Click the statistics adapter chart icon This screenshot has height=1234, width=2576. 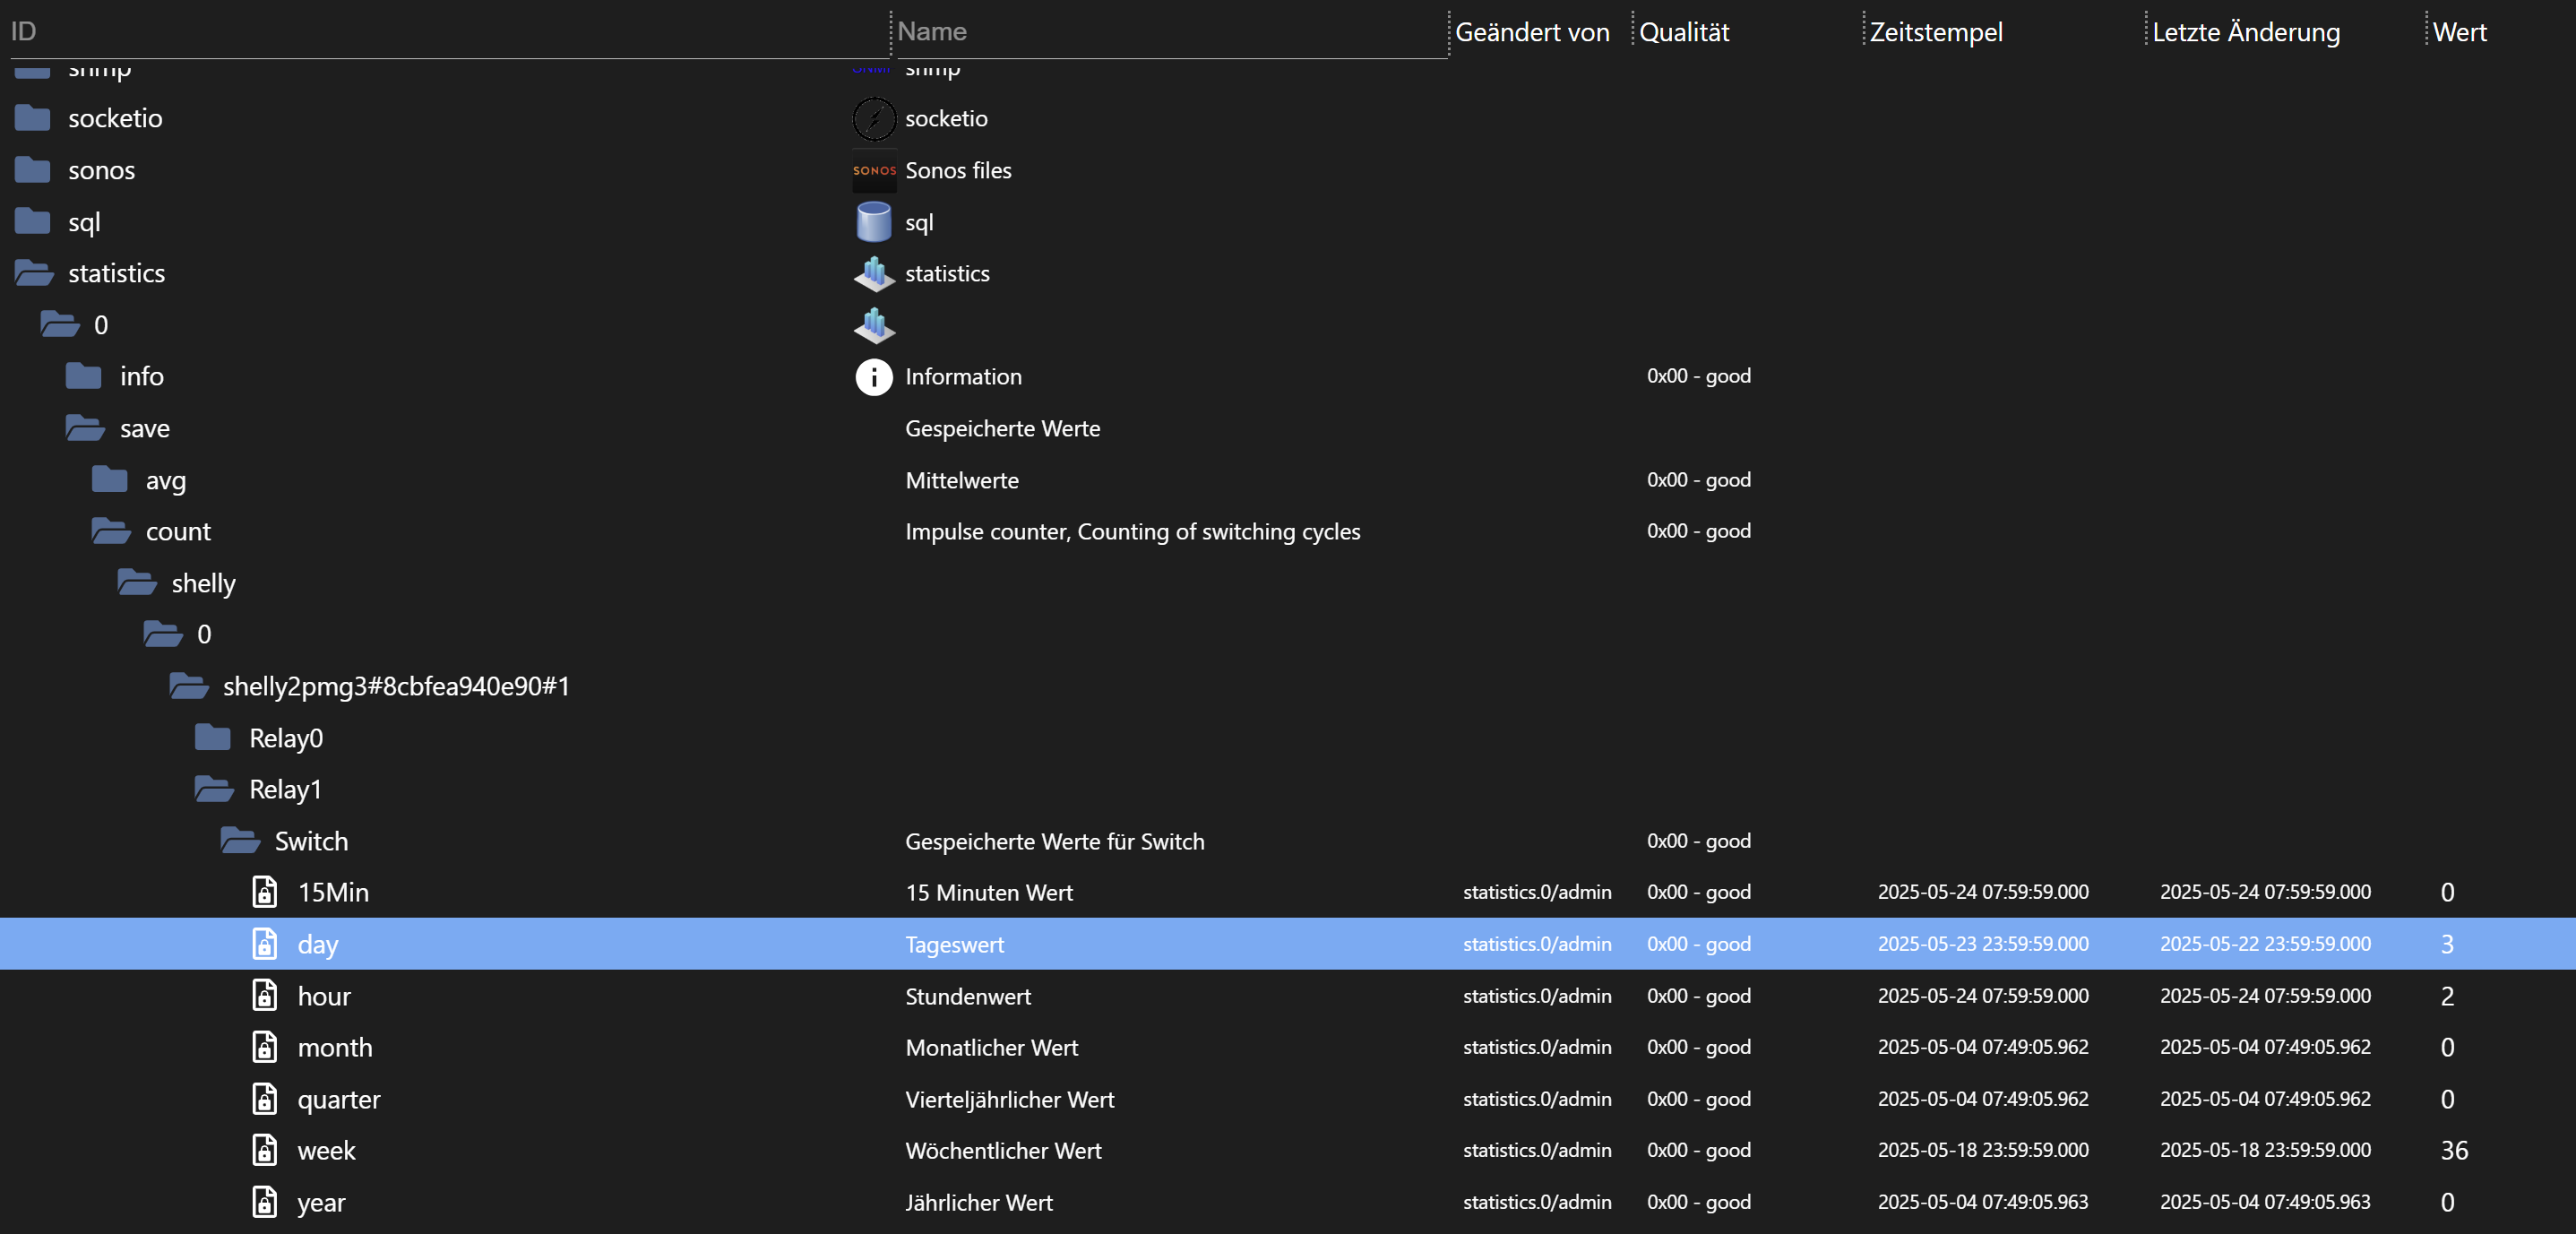[873, 273]
